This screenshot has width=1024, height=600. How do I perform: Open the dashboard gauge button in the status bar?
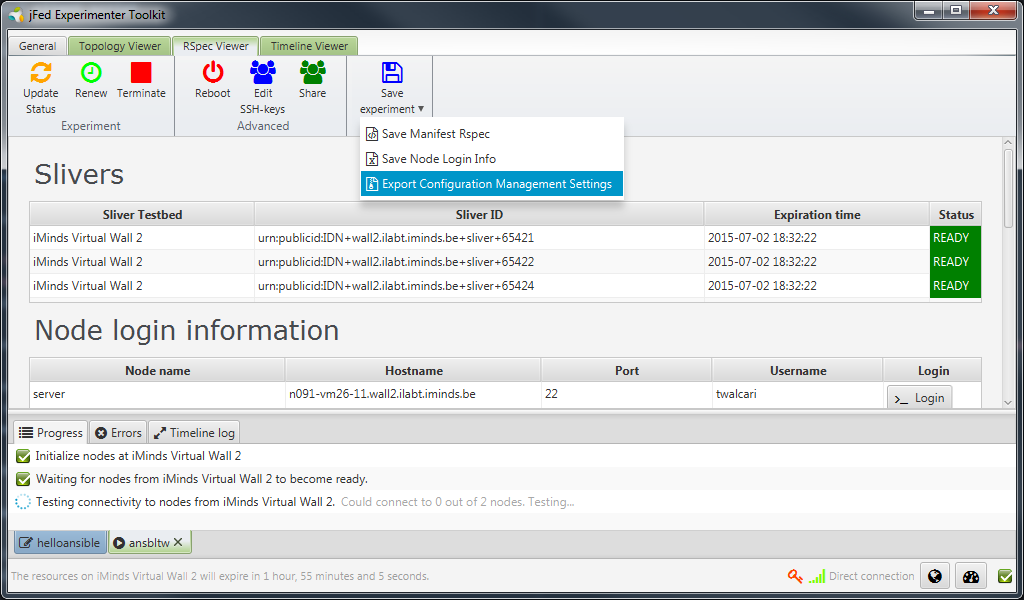[971, 576]
